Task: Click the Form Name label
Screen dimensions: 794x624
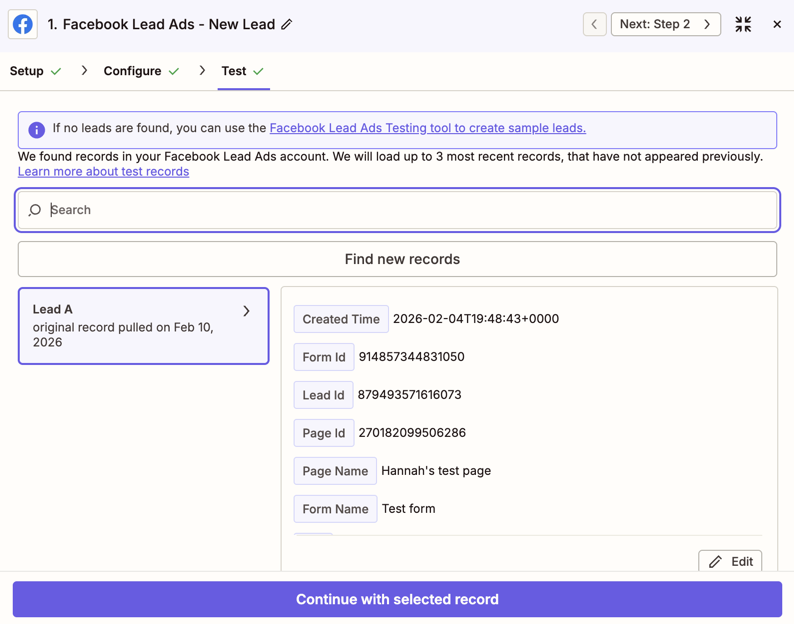Action: (335, 509)
